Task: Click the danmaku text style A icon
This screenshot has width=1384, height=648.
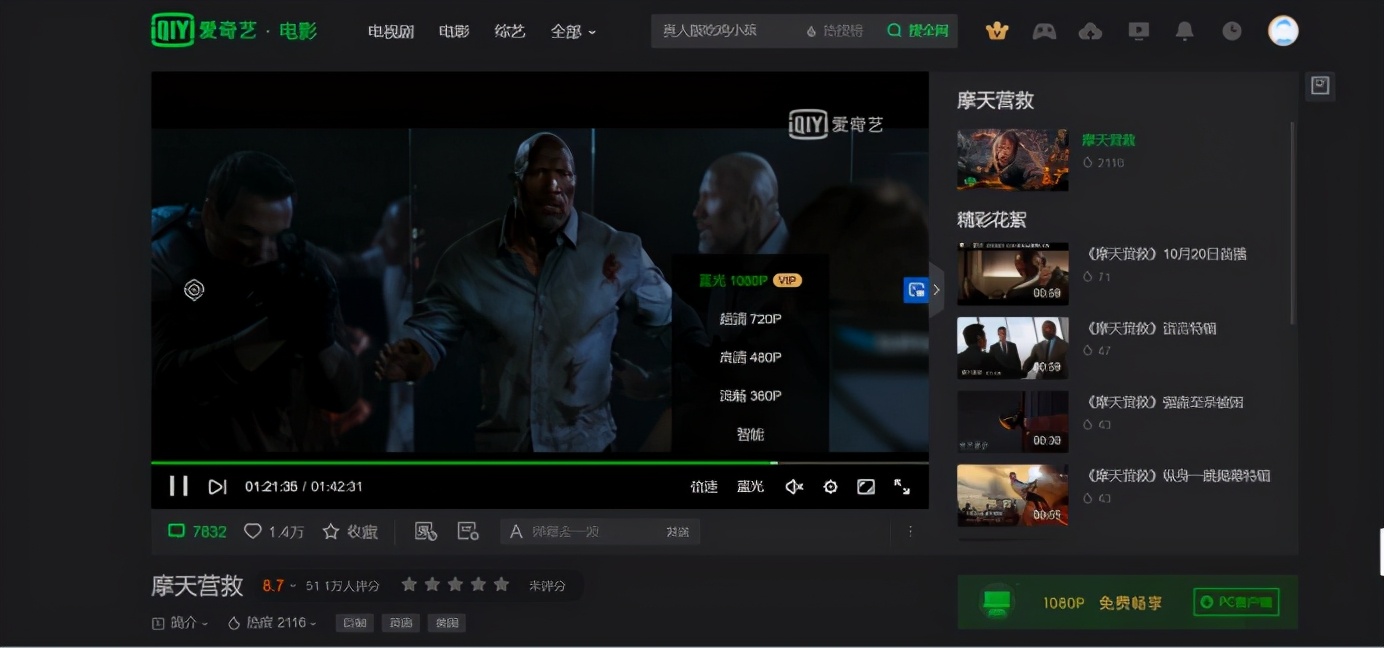Action: tap(516, 531)
